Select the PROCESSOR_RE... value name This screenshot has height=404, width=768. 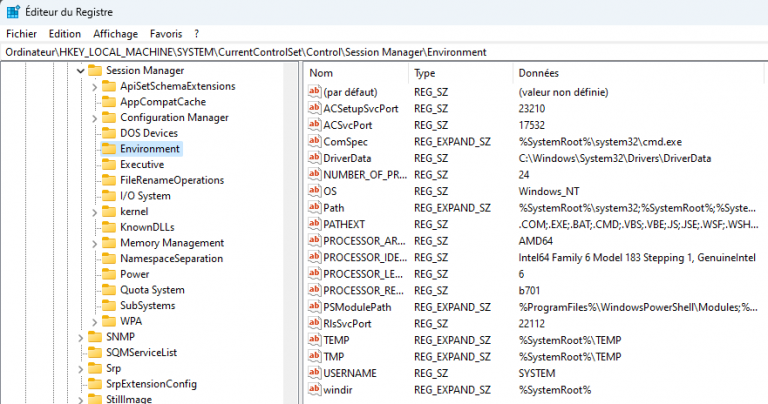(x=363, y=290)
